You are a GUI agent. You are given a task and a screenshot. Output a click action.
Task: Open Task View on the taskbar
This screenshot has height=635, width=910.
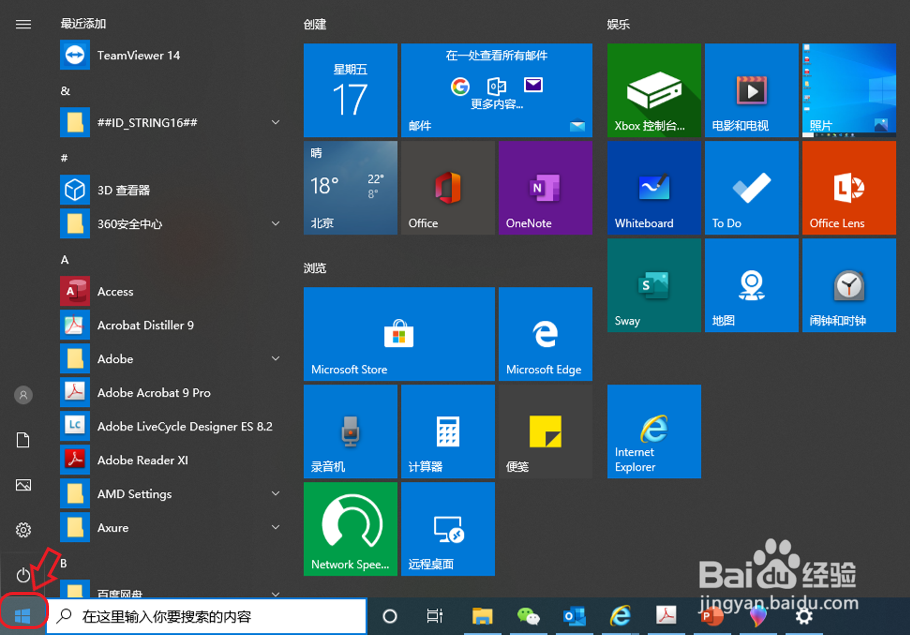coord(435,616)
